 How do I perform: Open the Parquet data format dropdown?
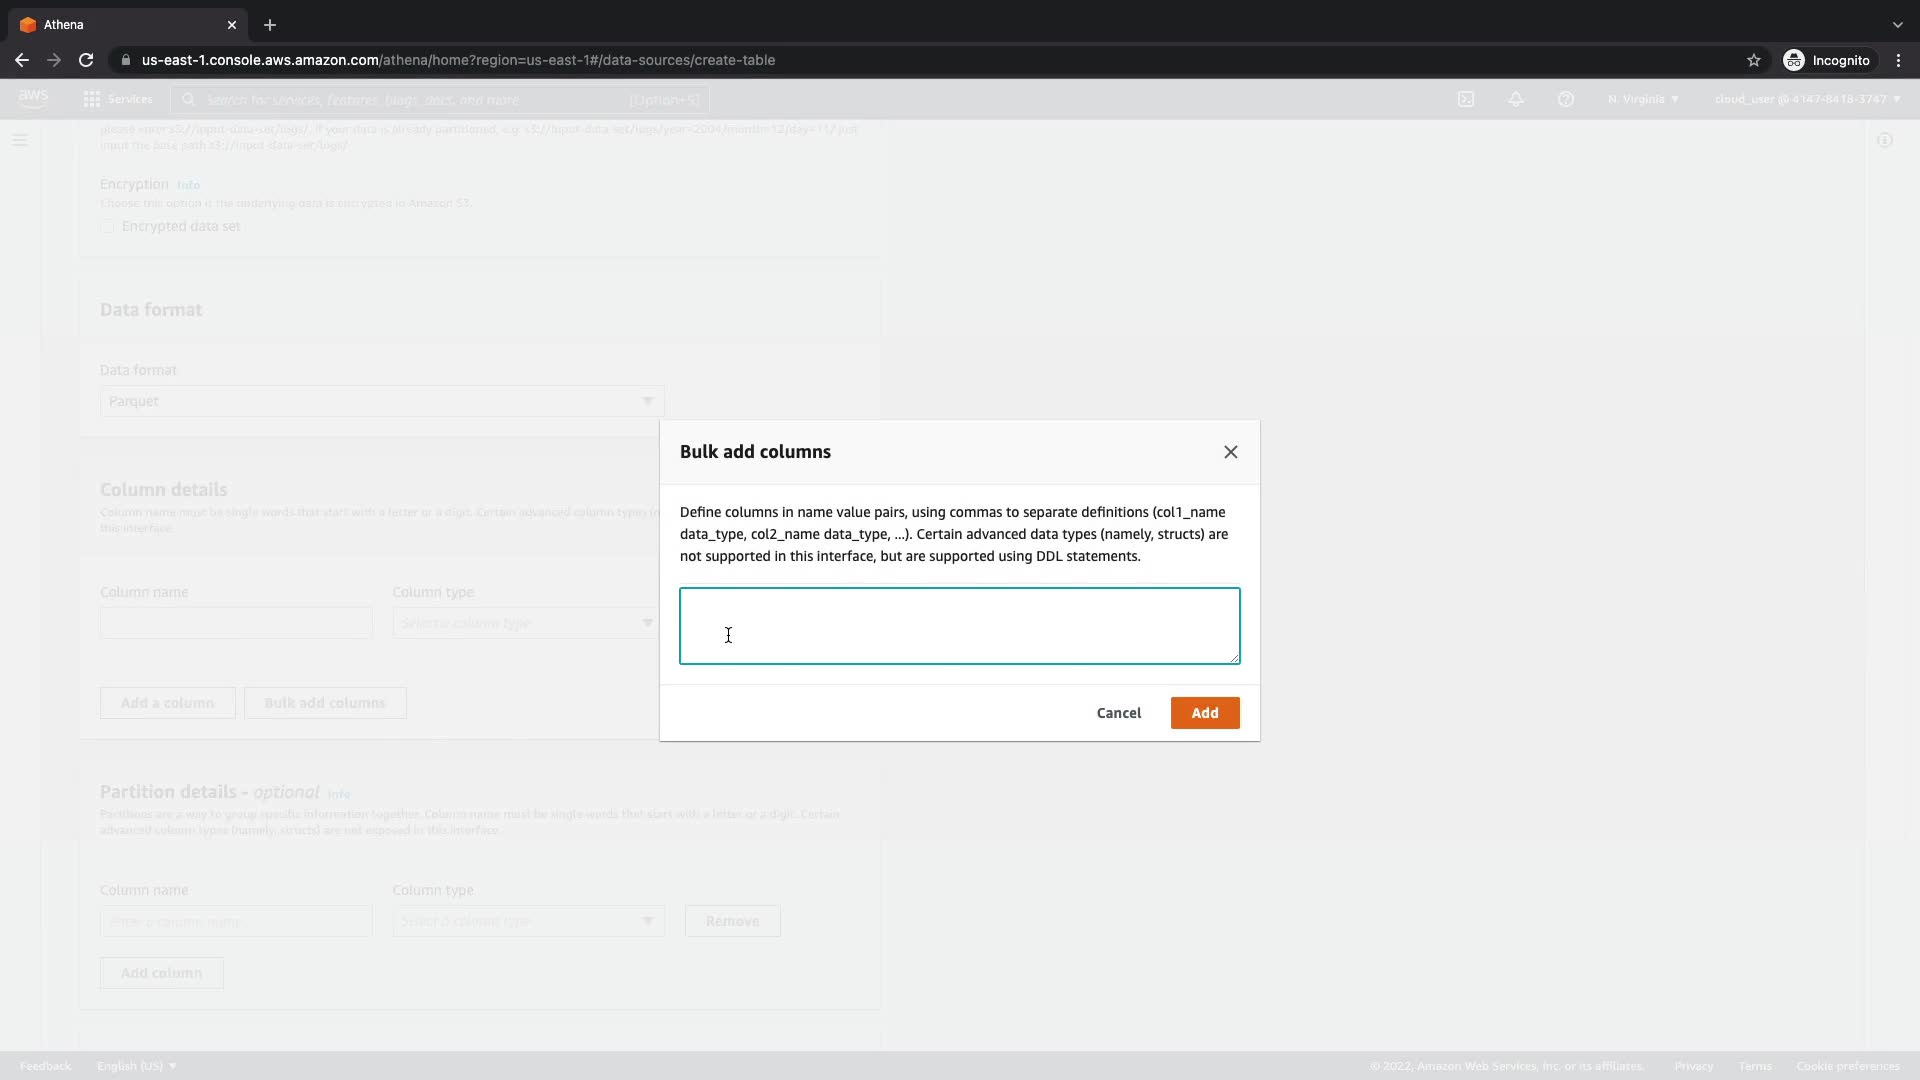[381, 401]
